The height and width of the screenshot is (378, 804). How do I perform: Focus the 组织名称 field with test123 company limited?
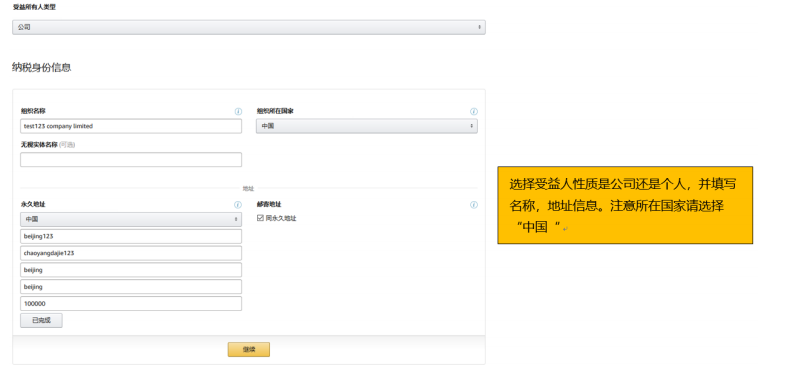coord(131,126)
